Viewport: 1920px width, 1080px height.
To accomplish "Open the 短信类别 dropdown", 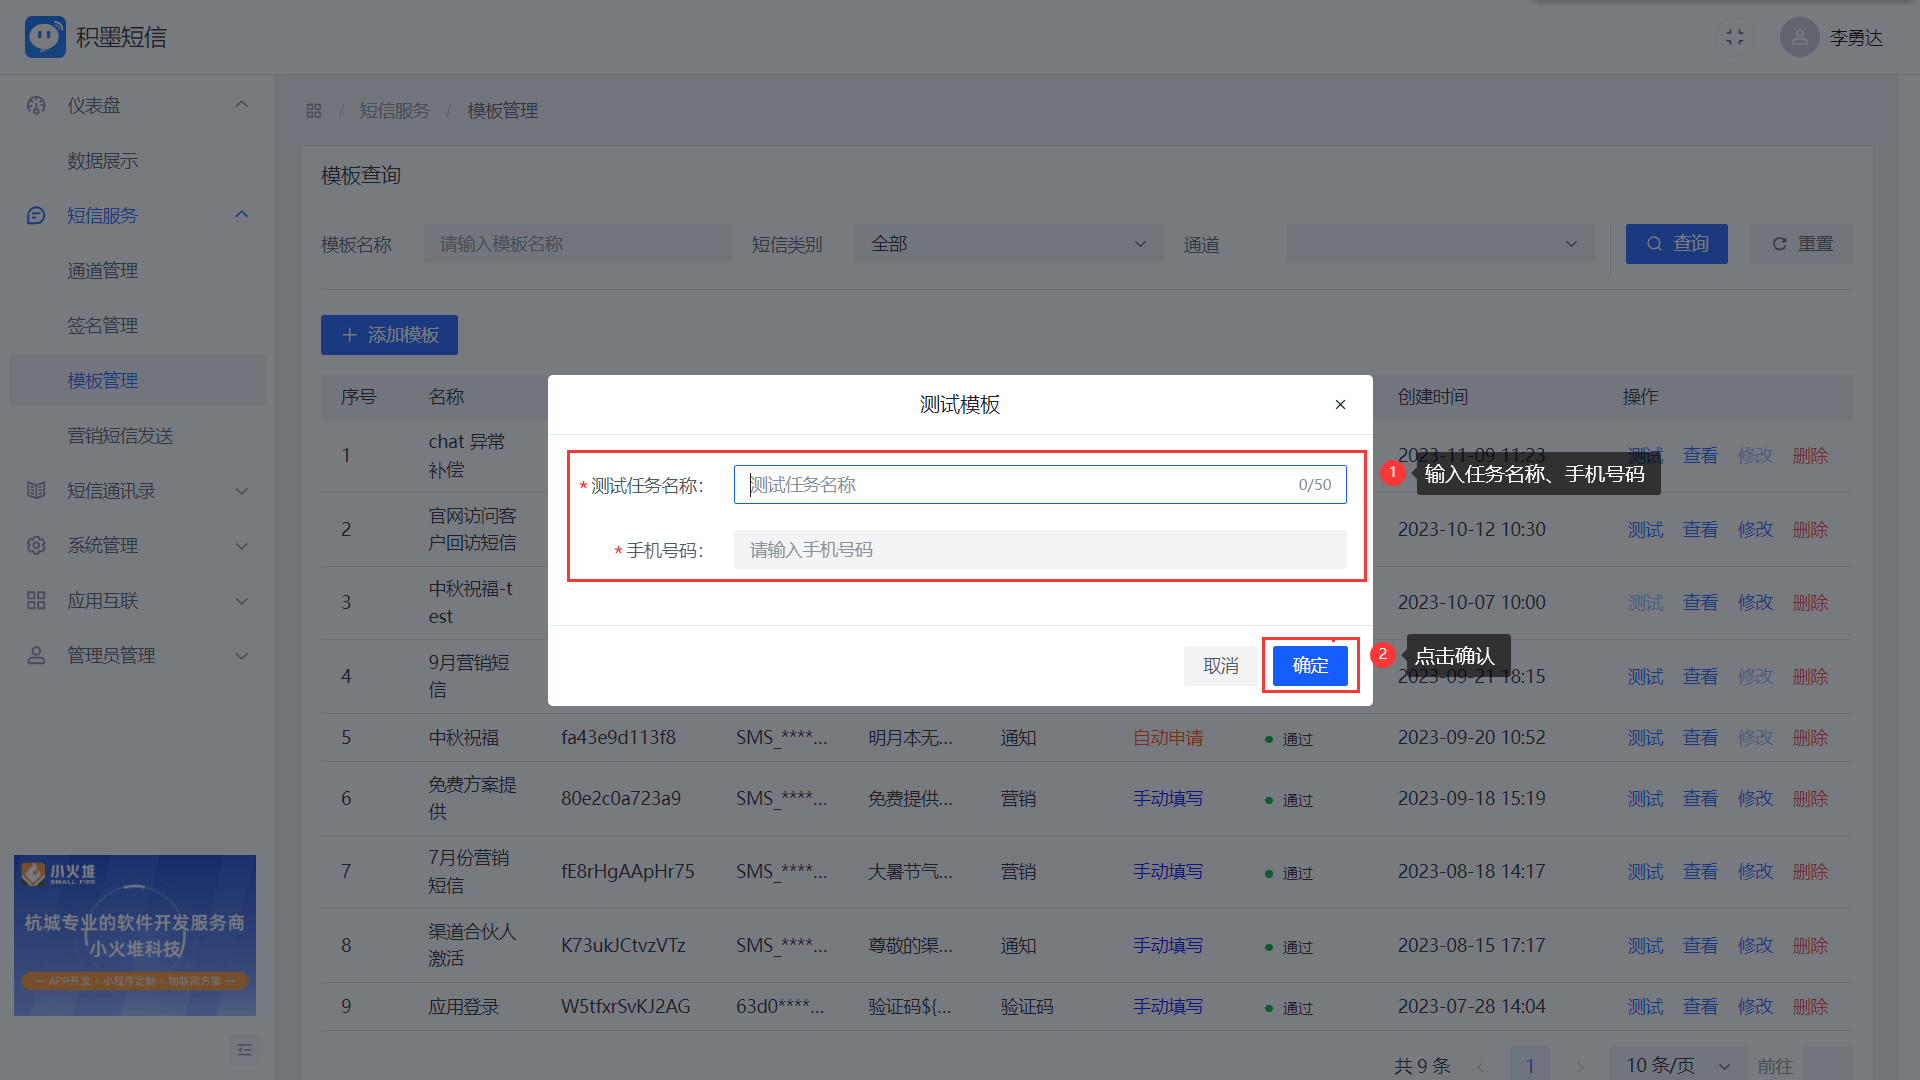I will tap(1008, 244).
